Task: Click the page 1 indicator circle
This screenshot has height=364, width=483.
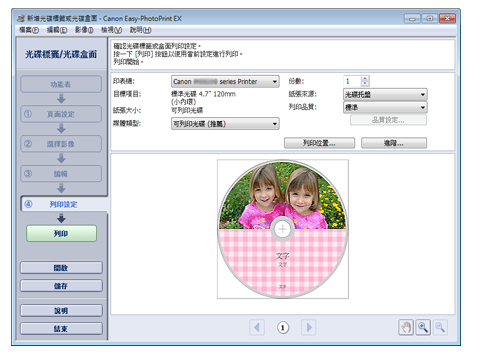Action: point(283,328)
